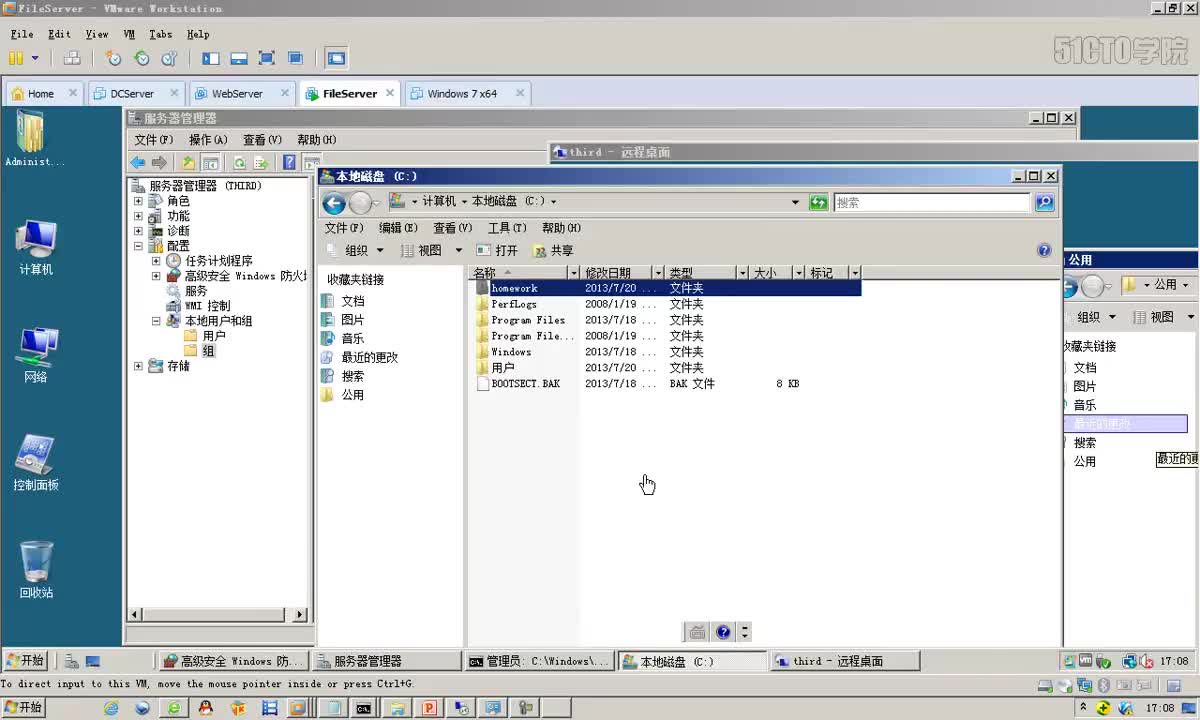Collapse 配置 node in server manager tree

[x=138, y=246]
